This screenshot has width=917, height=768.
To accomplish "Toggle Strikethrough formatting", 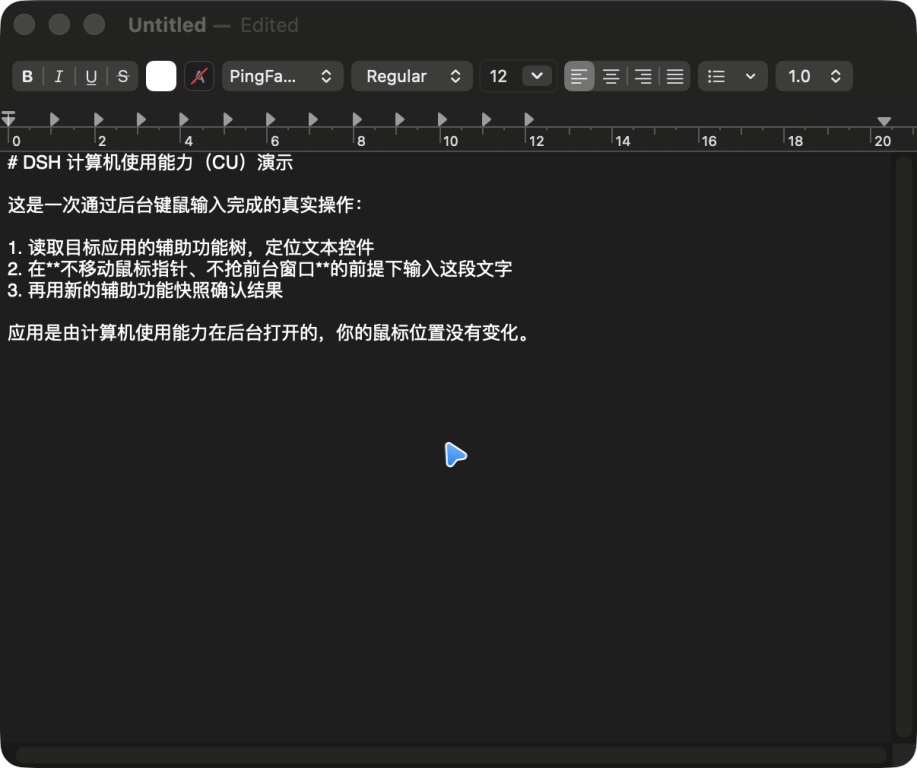I will click(x=123, y=77).
